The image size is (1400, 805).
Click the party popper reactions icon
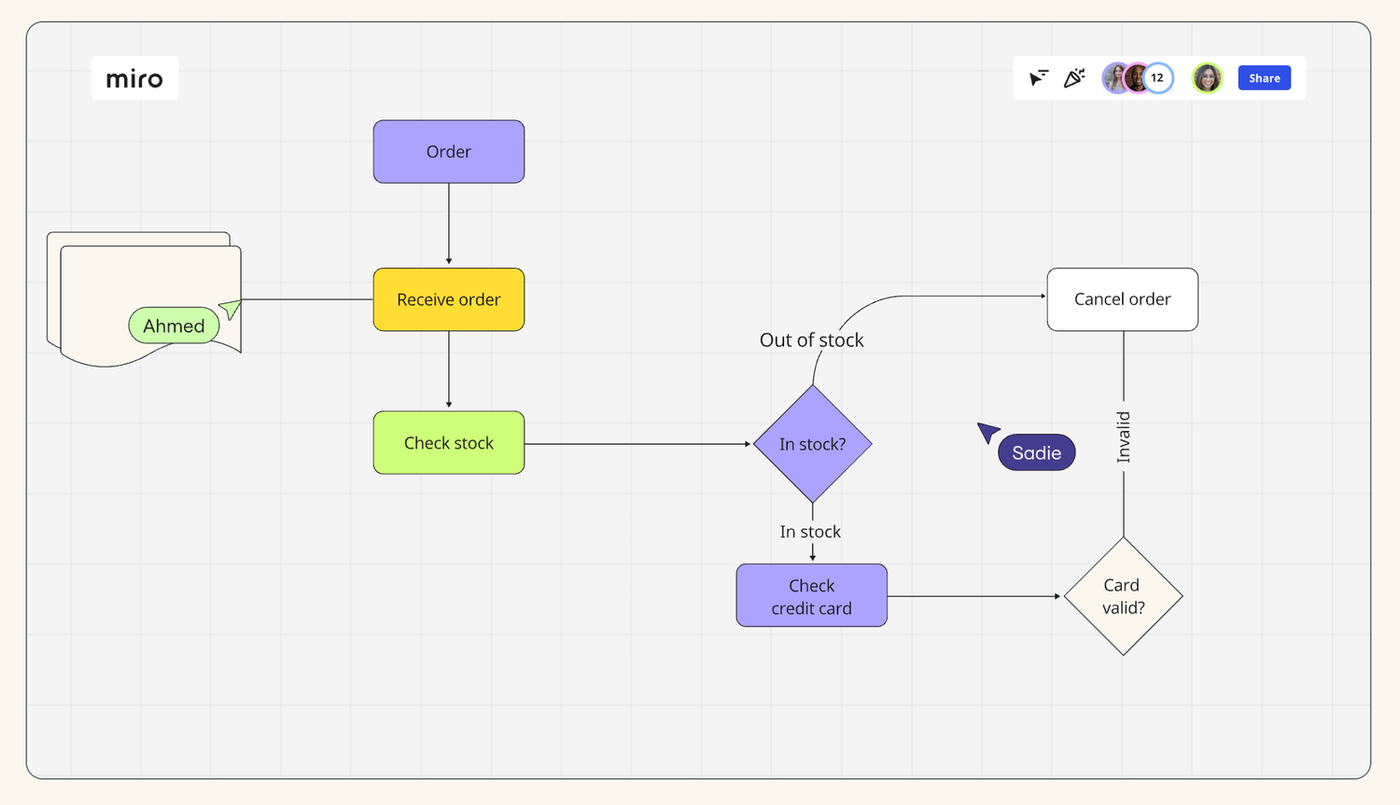pos(1074,78)
